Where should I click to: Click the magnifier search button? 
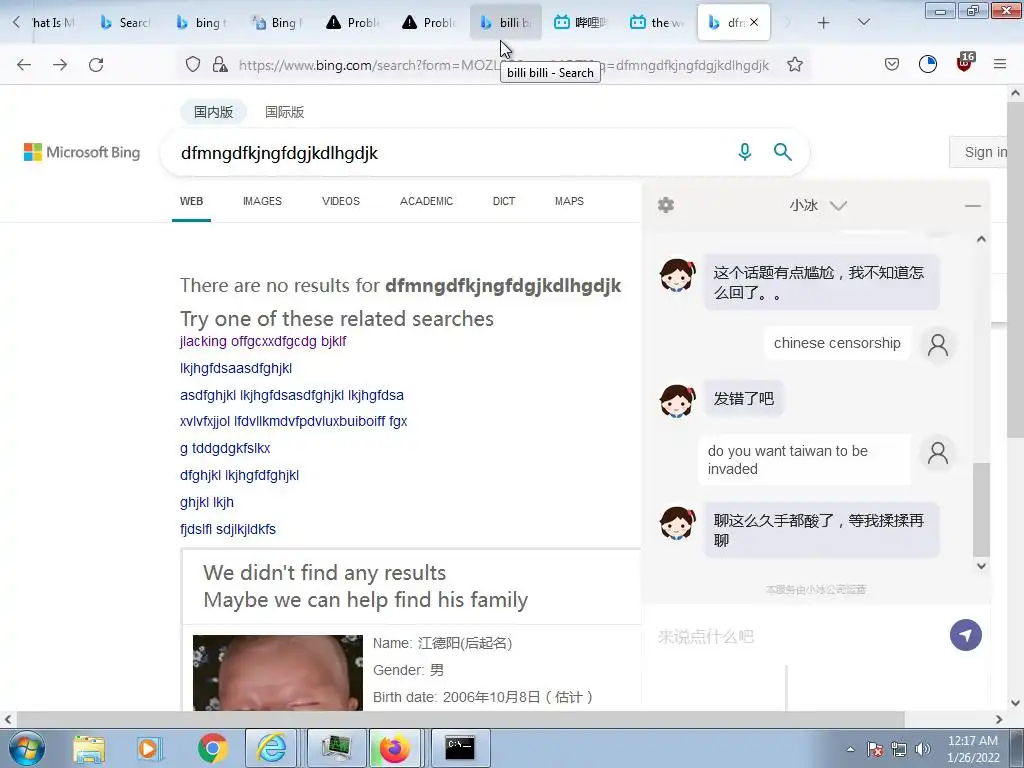(782, 152)
